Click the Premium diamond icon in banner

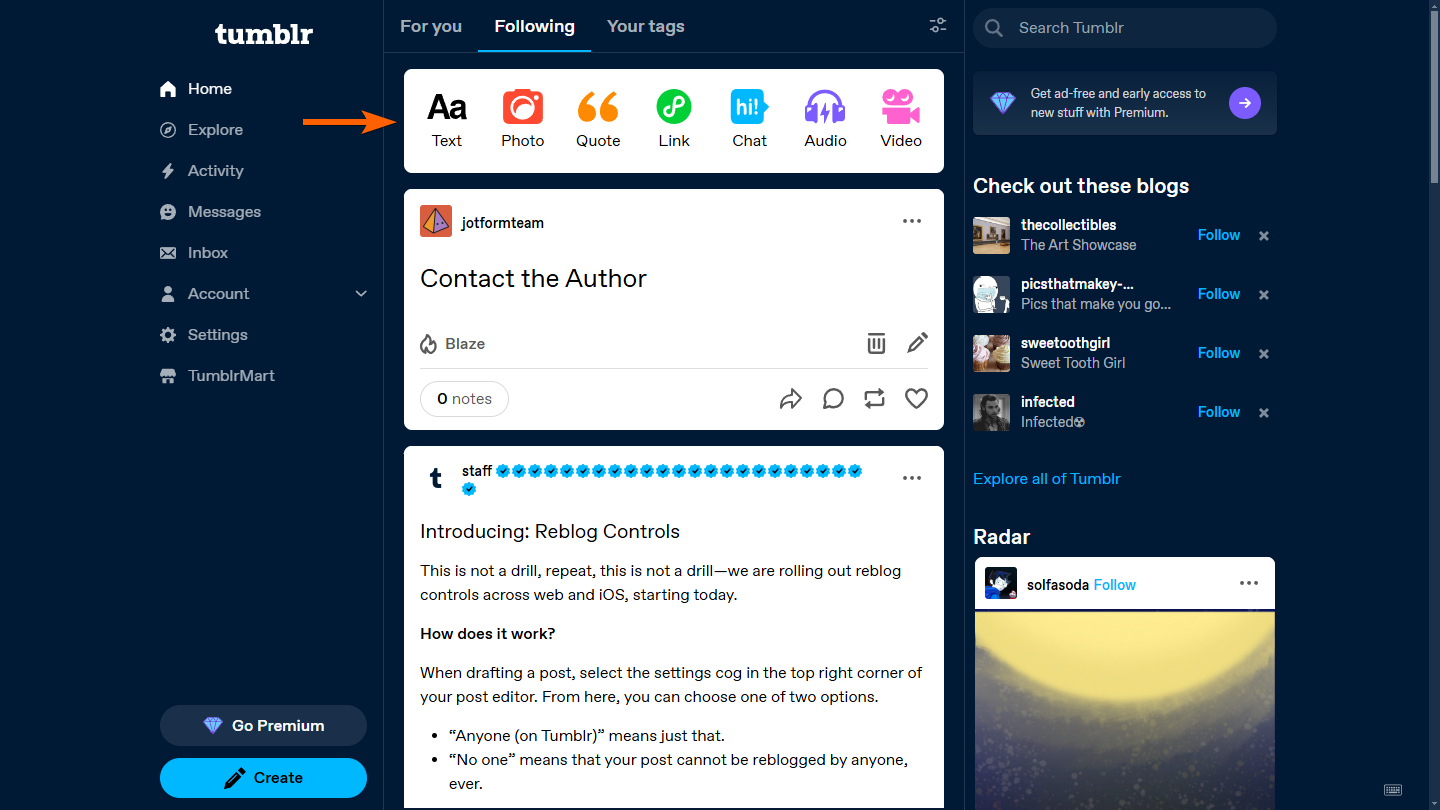(x=1003, y=103)
